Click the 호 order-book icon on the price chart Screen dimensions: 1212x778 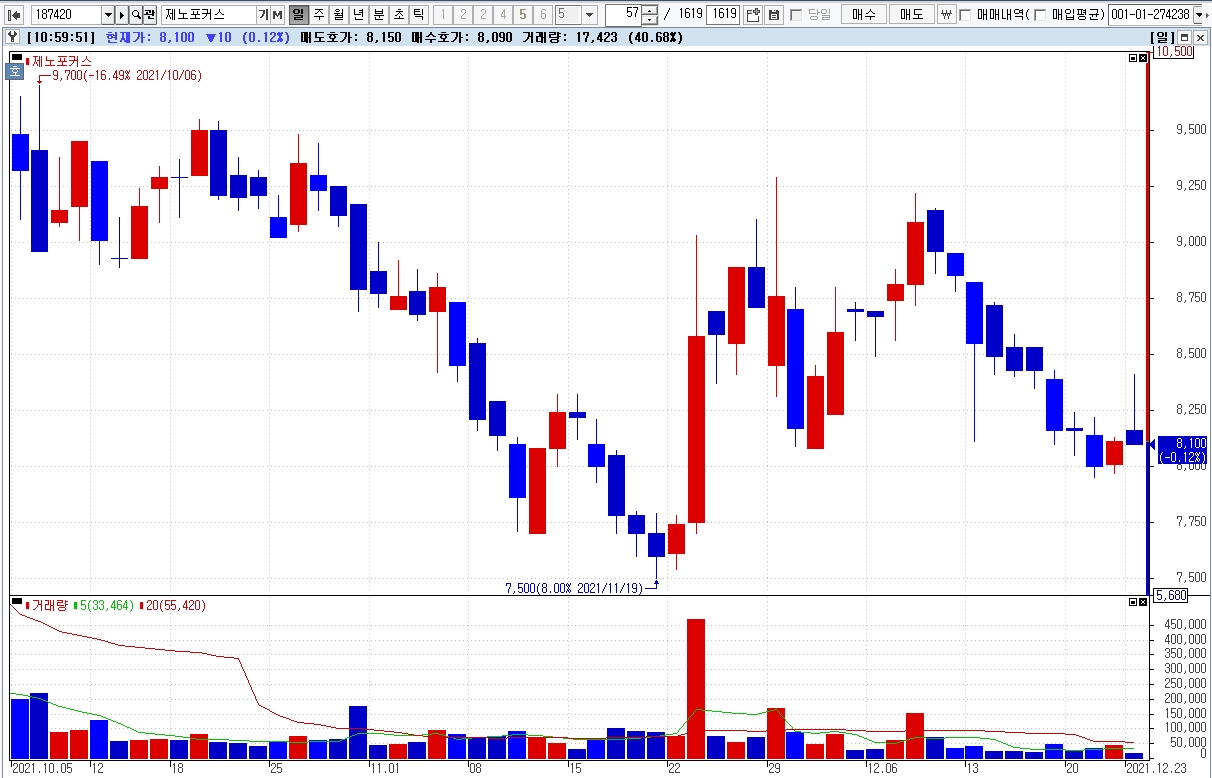coord(15,71)
